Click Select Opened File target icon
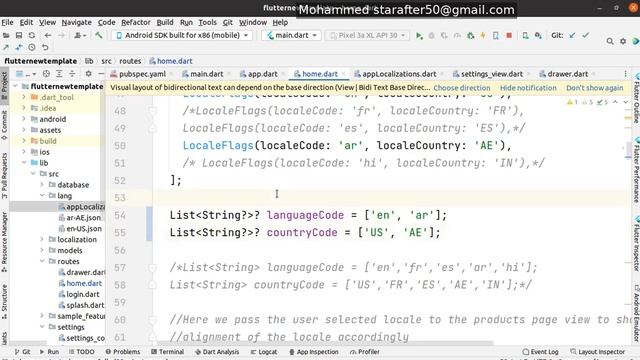 pyautogui.click(x=46, y=74)
